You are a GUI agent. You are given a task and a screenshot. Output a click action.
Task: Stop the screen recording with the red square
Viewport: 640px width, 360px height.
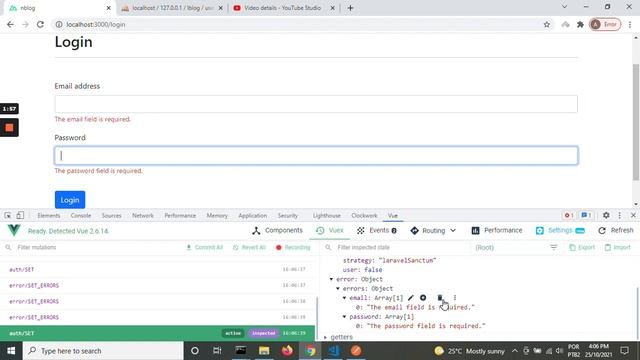[x=9, y=128]
